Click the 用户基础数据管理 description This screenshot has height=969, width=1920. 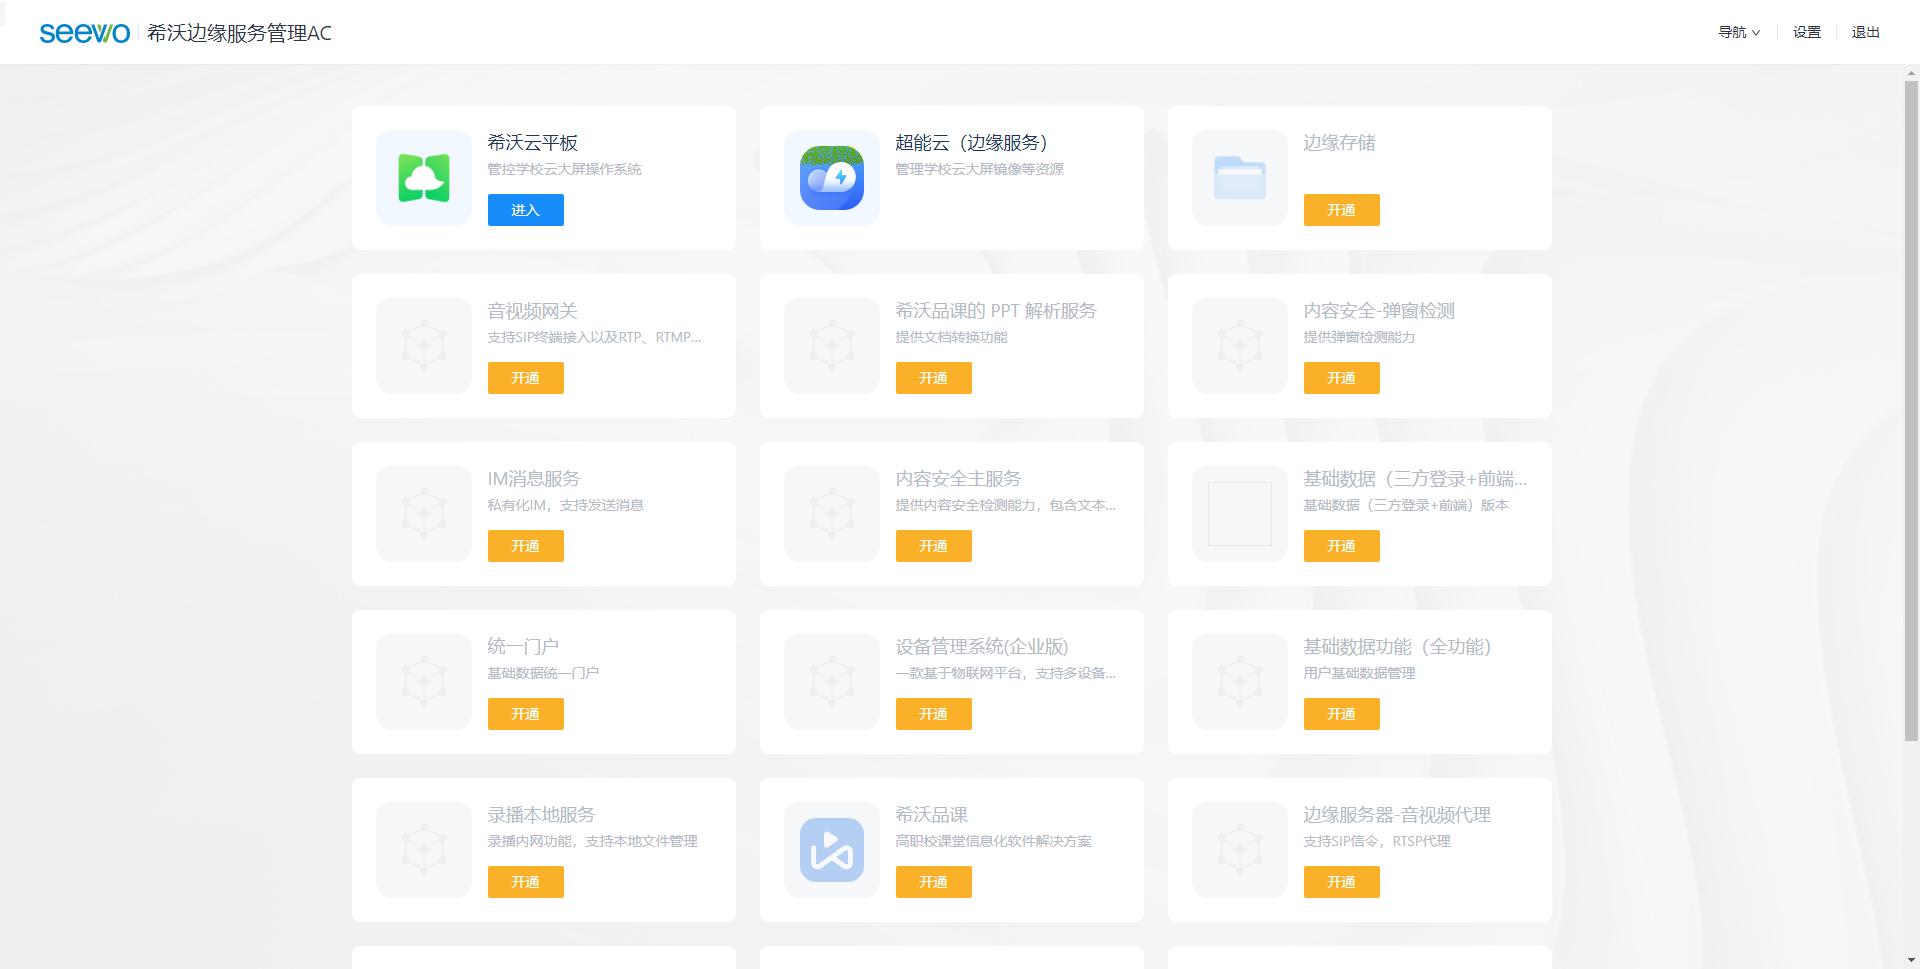tap(1360, 674)
